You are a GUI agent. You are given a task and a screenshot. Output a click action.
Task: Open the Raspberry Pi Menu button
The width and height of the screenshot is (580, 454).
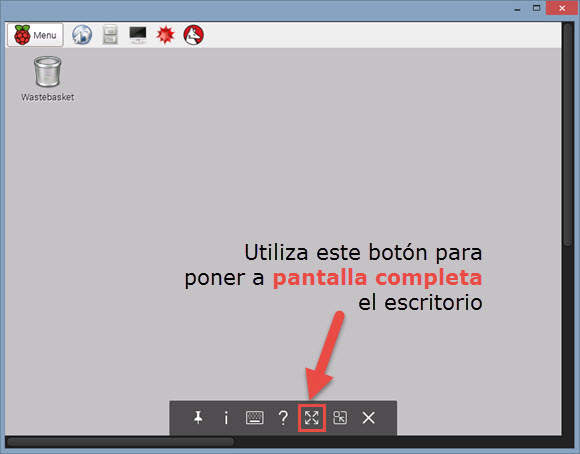(35, 35)
